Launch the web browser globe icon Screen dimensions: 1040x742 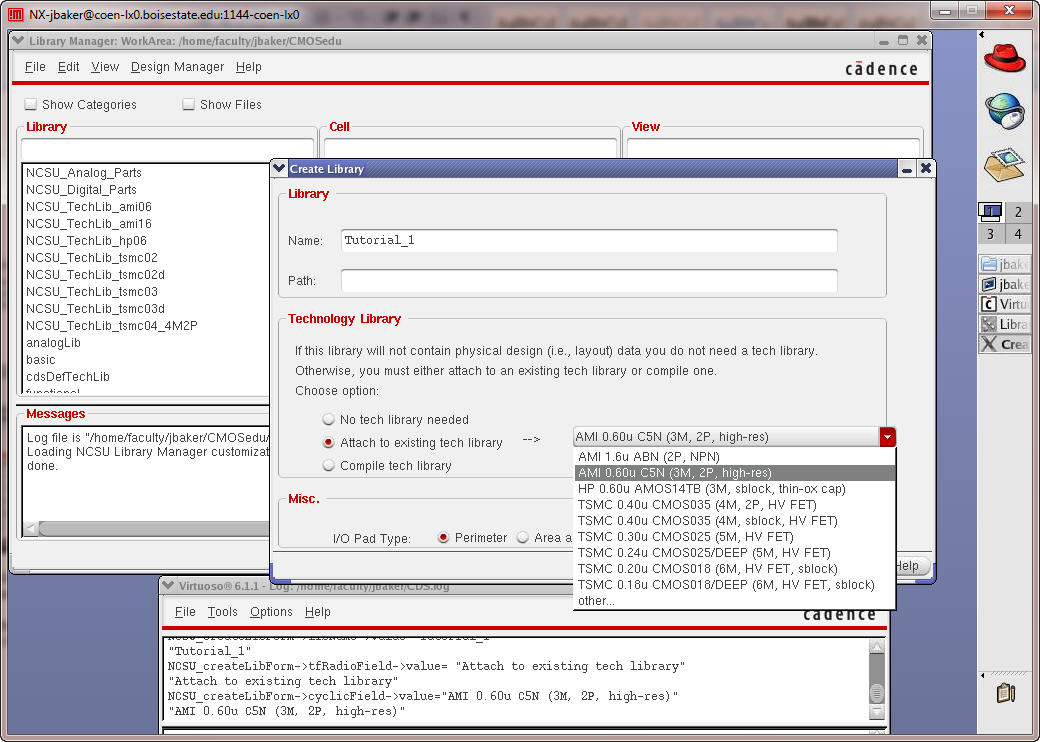click(x=1004, y=110)
